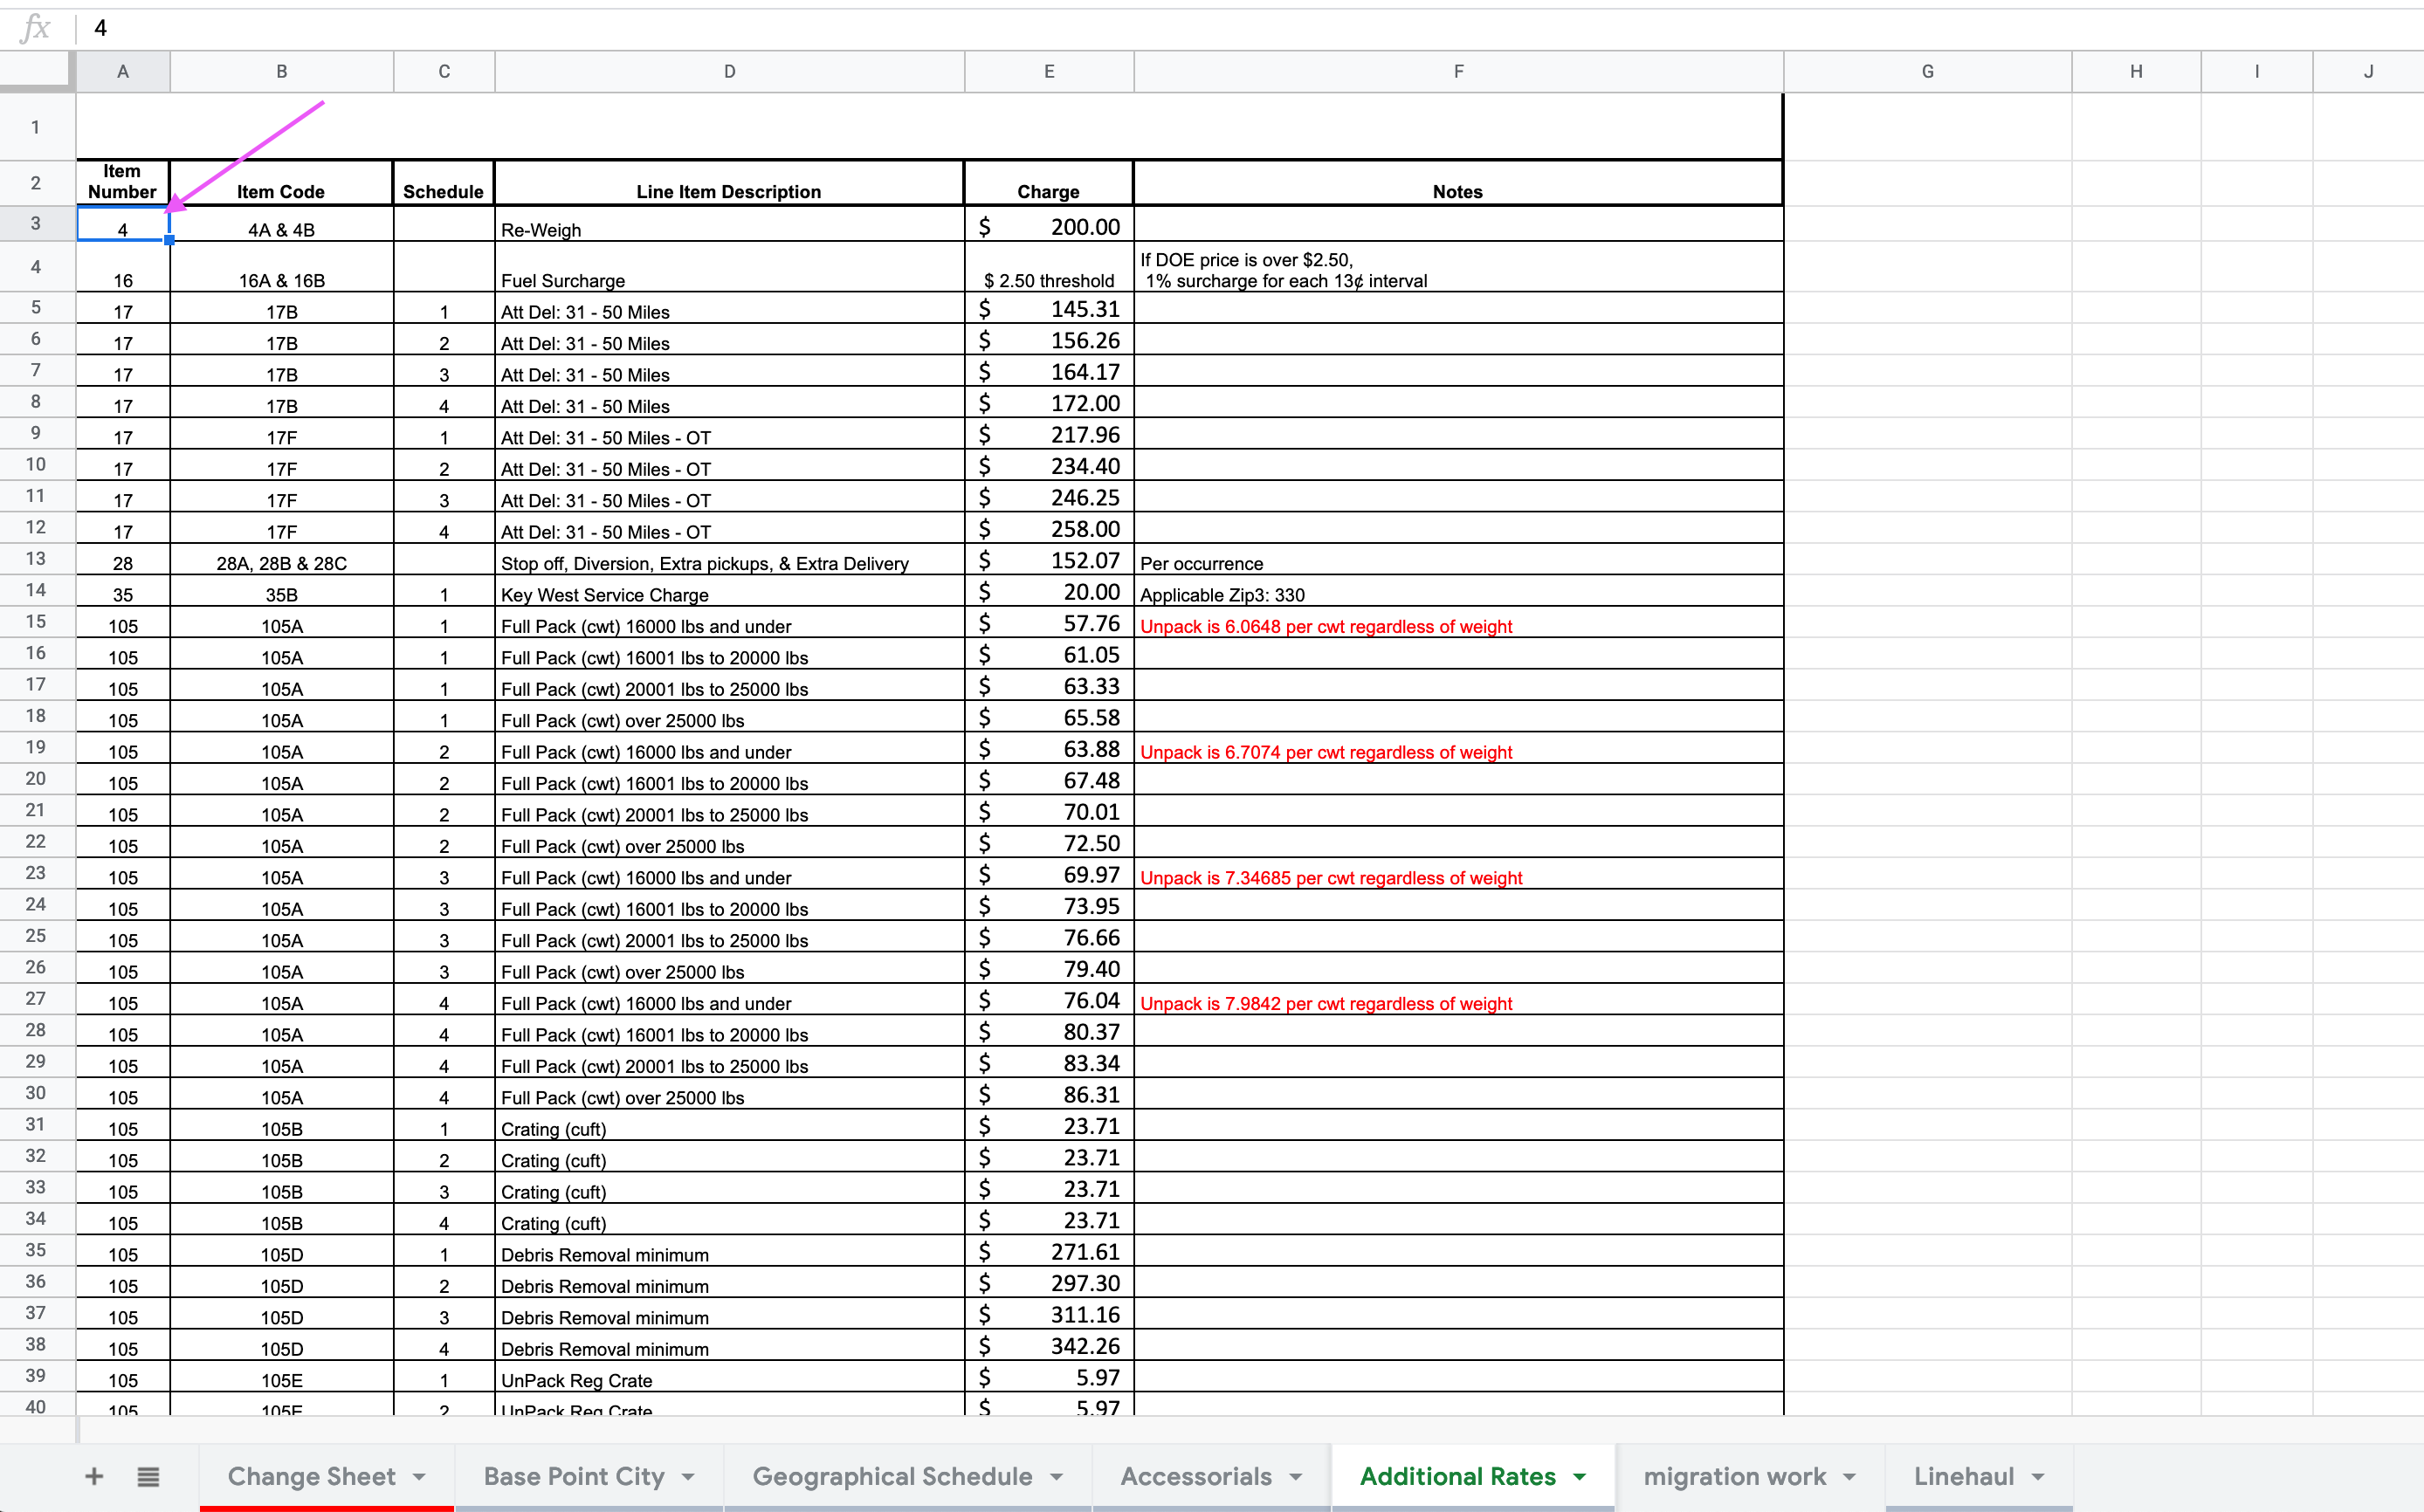
Task: Click the add sheet plus icon
Action: (93, 1476)
